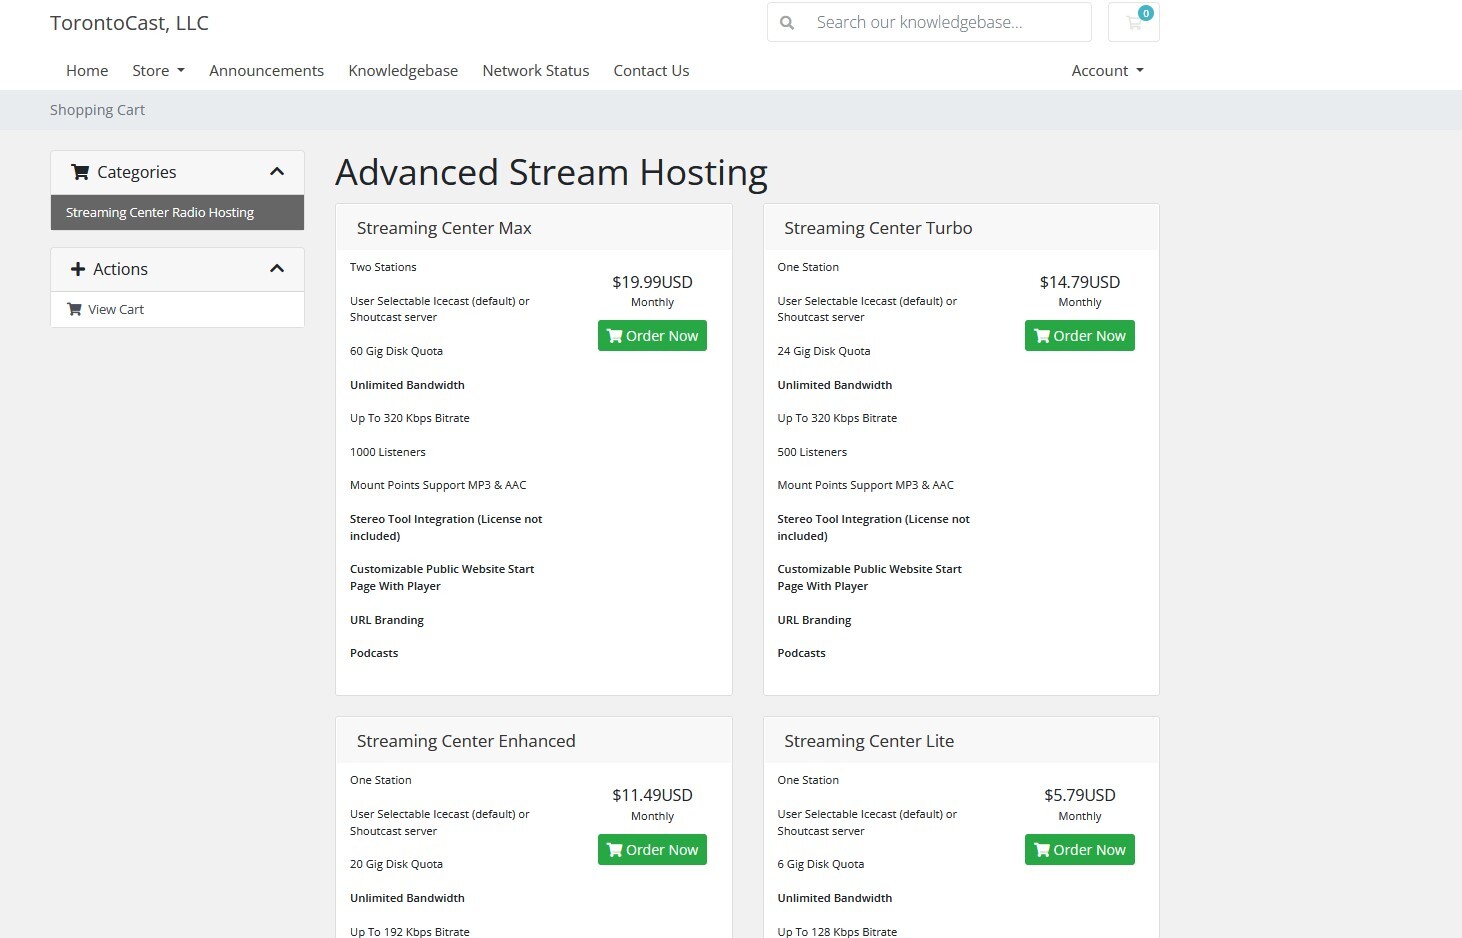1462x938 pixels.
Task: Click View Cart in Actions panel
Action: [177, 309]
